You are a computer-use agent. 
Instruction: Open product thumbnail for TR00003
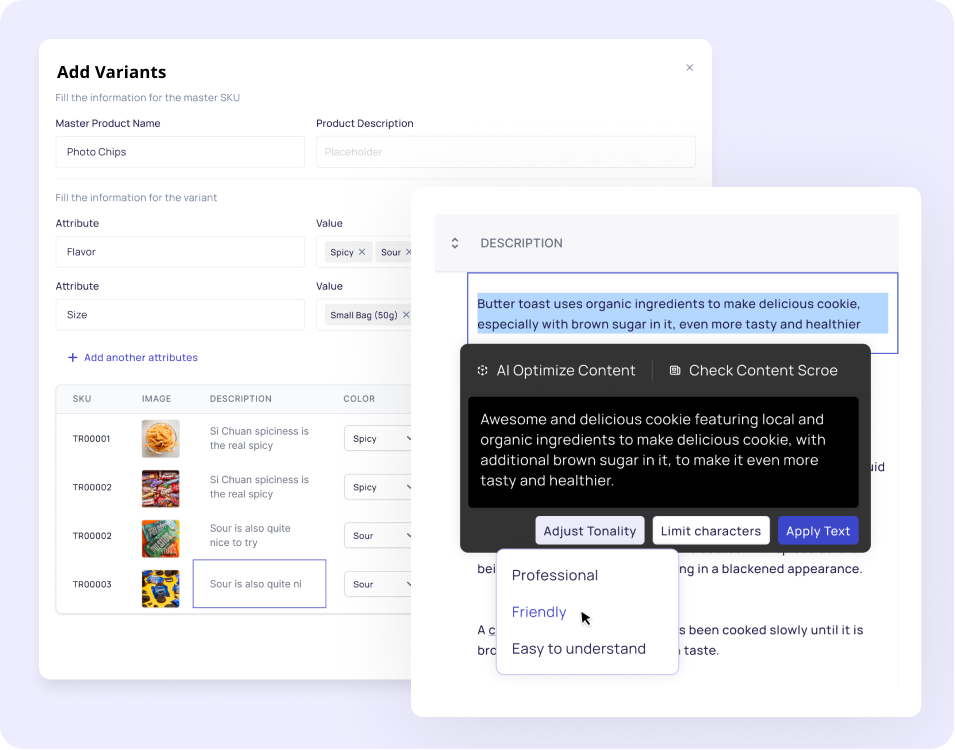tap(161, 588)
